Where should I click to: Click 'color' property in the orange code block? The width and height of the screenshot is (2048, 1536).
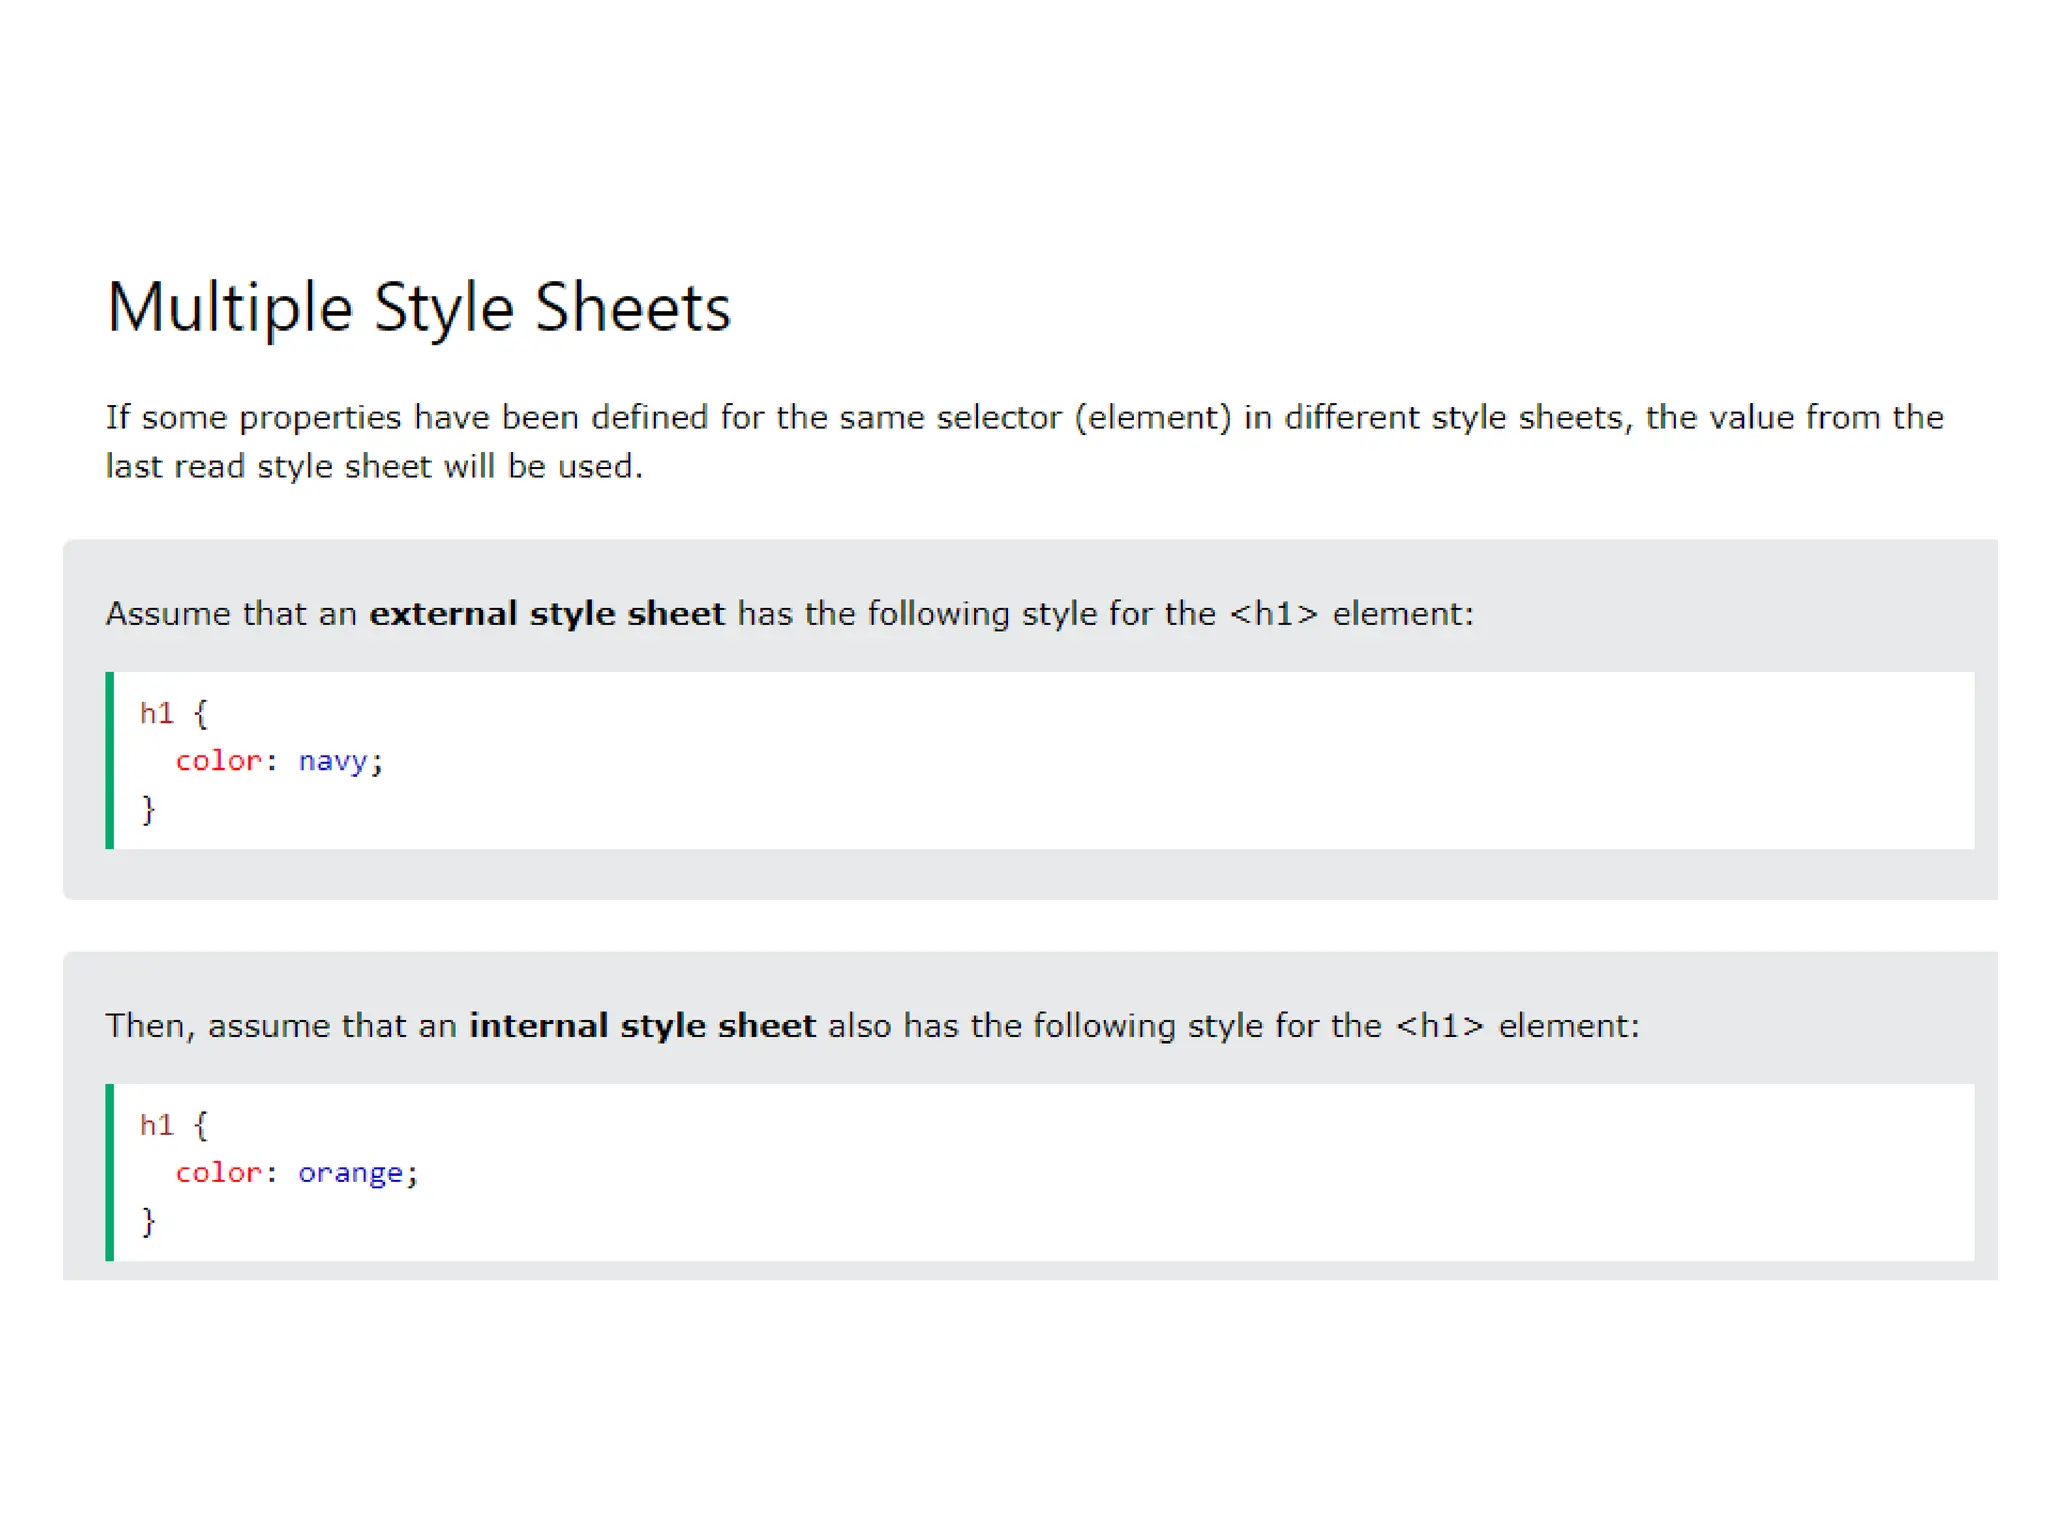tap(218, 1173)
